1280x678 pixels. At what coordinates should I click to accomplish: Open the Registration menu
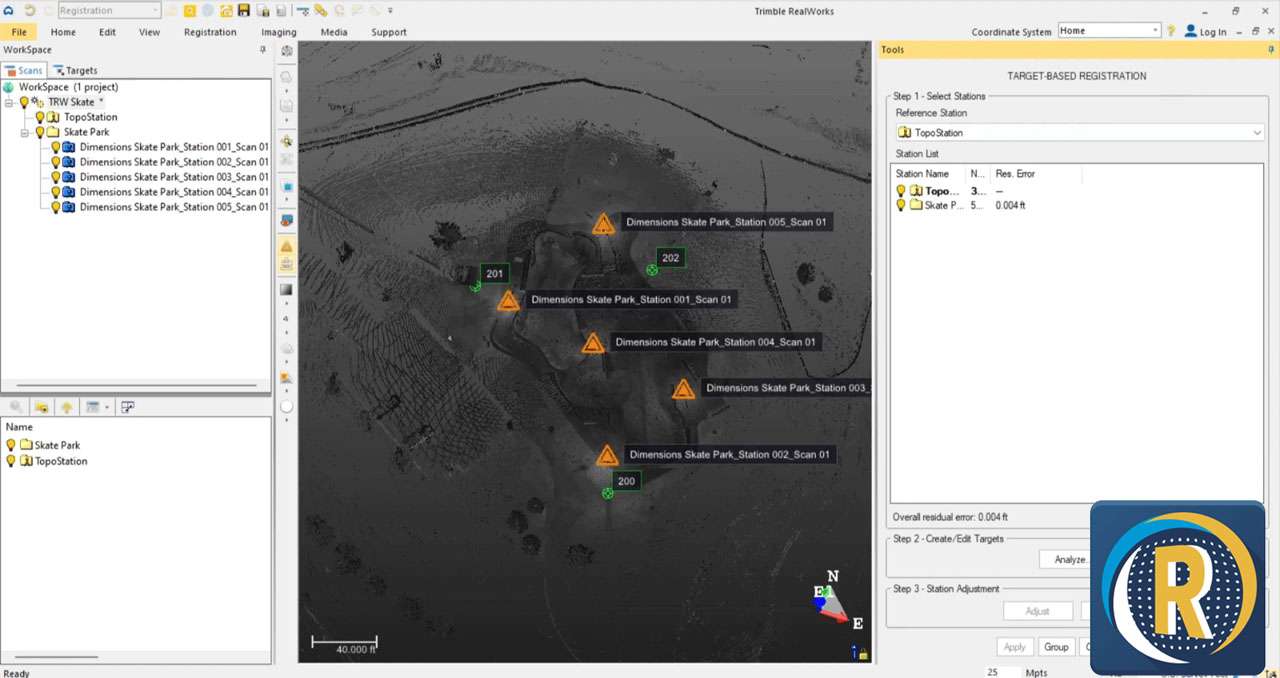coord(210,32)
